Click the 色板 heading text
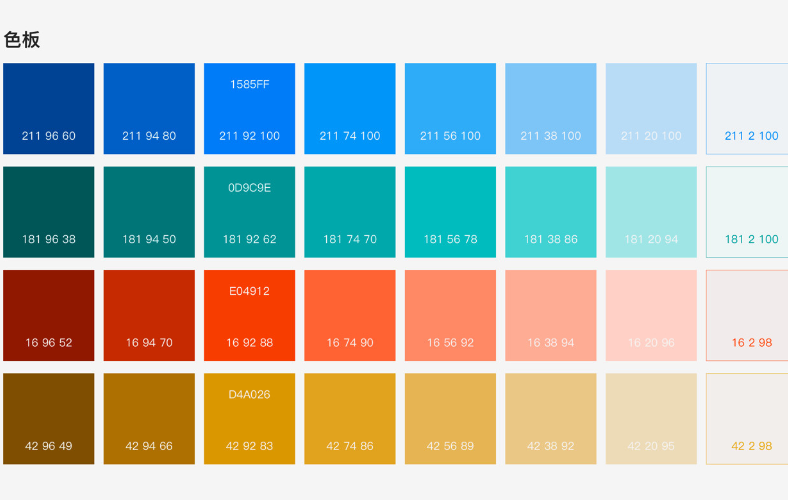The width and height of the screenshot is (788, 500). tap(22, 40)
